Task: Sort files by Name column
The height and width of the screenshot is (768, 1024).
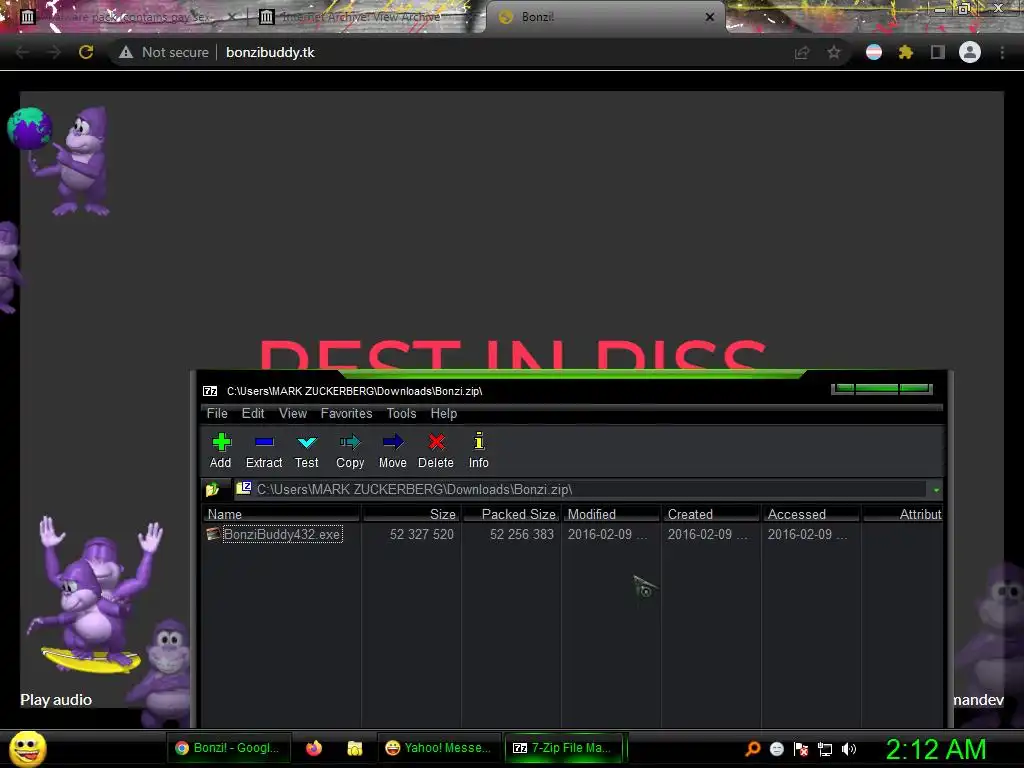Action: tap(281, 514)
